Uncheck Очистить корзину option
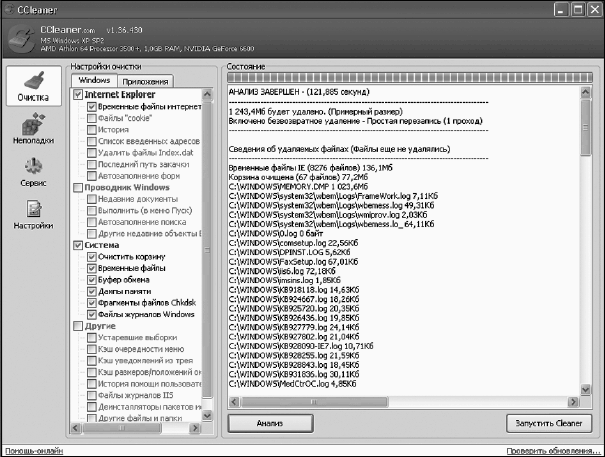Viewport: 605px width, 457px height. pos(91,256)
